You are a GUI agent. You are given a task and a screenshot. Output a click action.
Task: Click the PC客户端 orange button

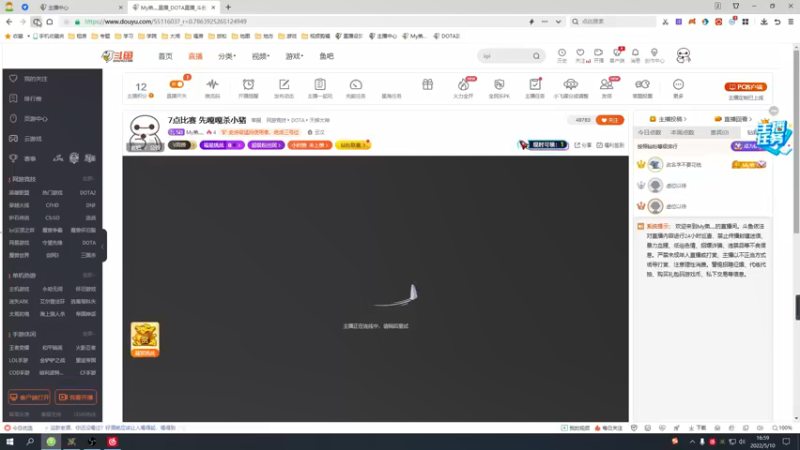point(745,87)
